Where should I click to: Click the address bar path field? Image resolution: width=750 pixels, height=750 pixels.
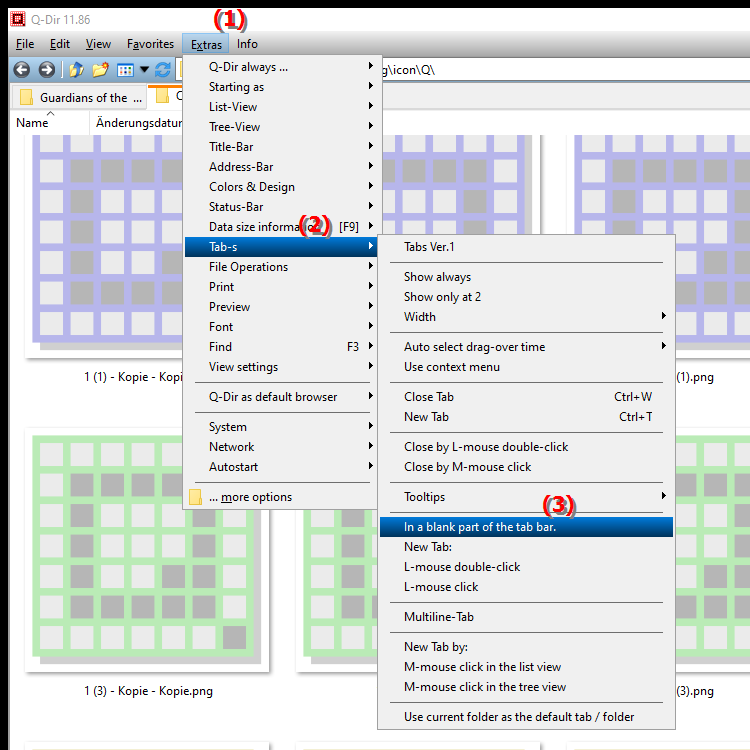pyautogui.click(x=564, y=70)
